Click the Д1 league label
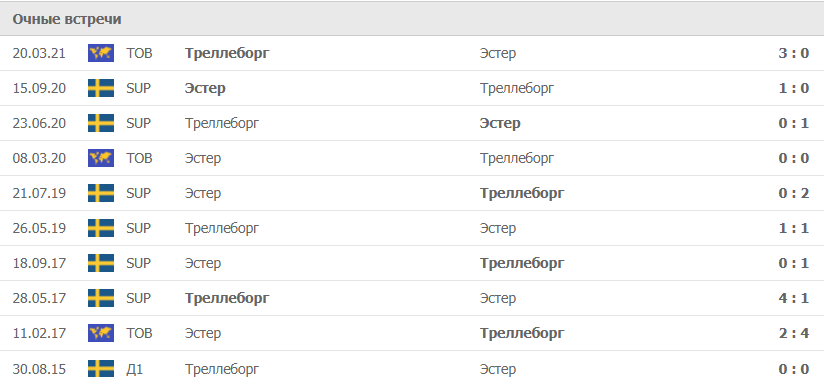824x386 pixels. (x=135, y=369)
